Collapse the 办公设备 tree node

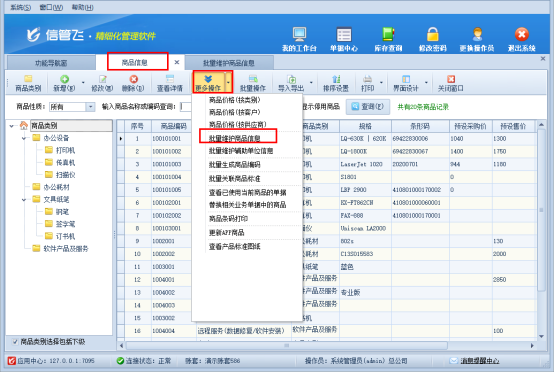[x=24, y=138]
